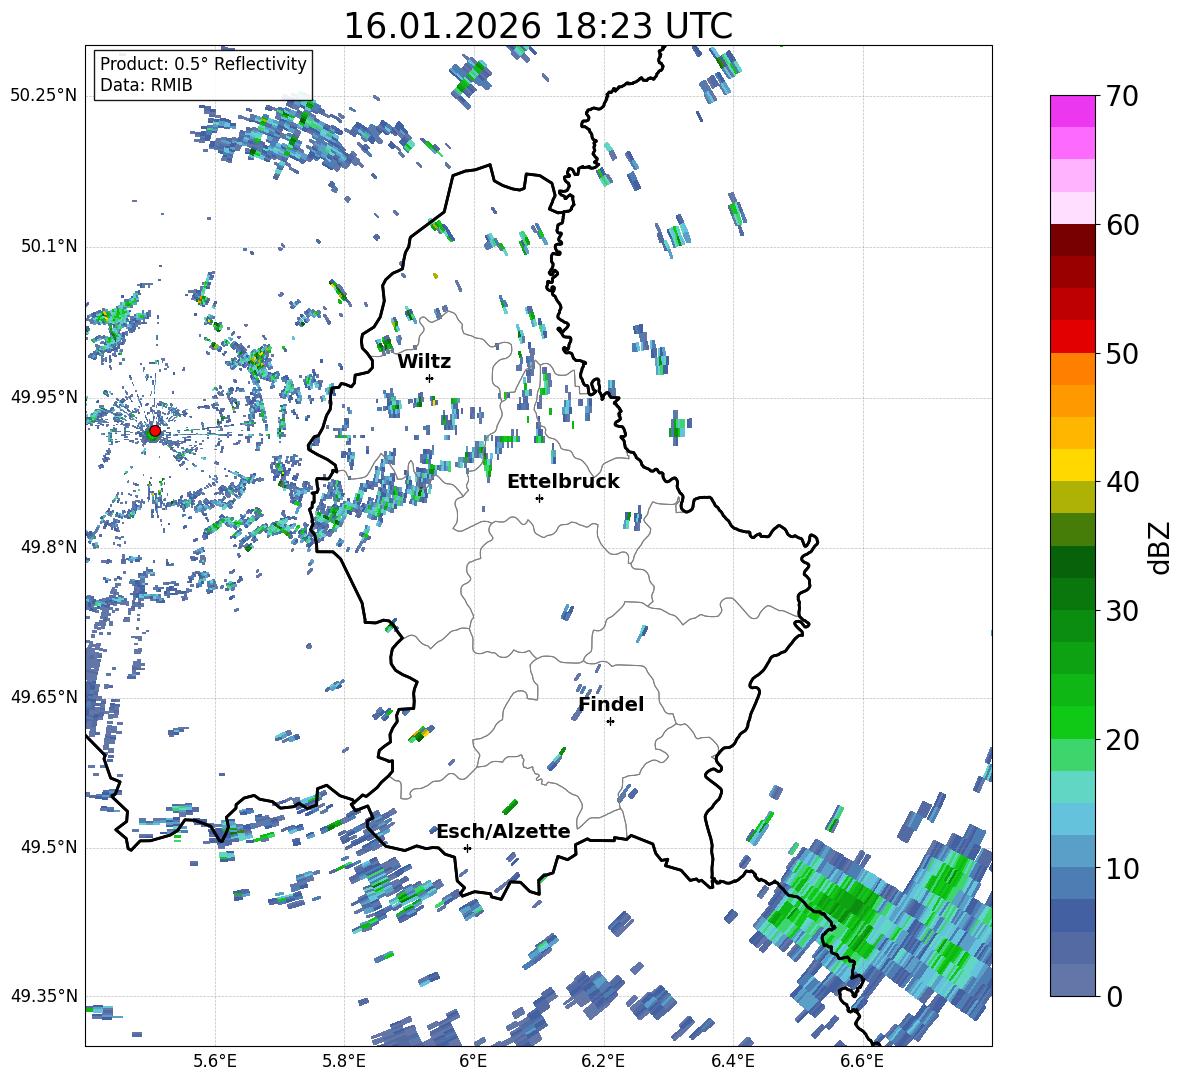Click the colorbar tick label 0
The width and height of the screenshot is (1184, 1081).
[x=1114, y=996]
